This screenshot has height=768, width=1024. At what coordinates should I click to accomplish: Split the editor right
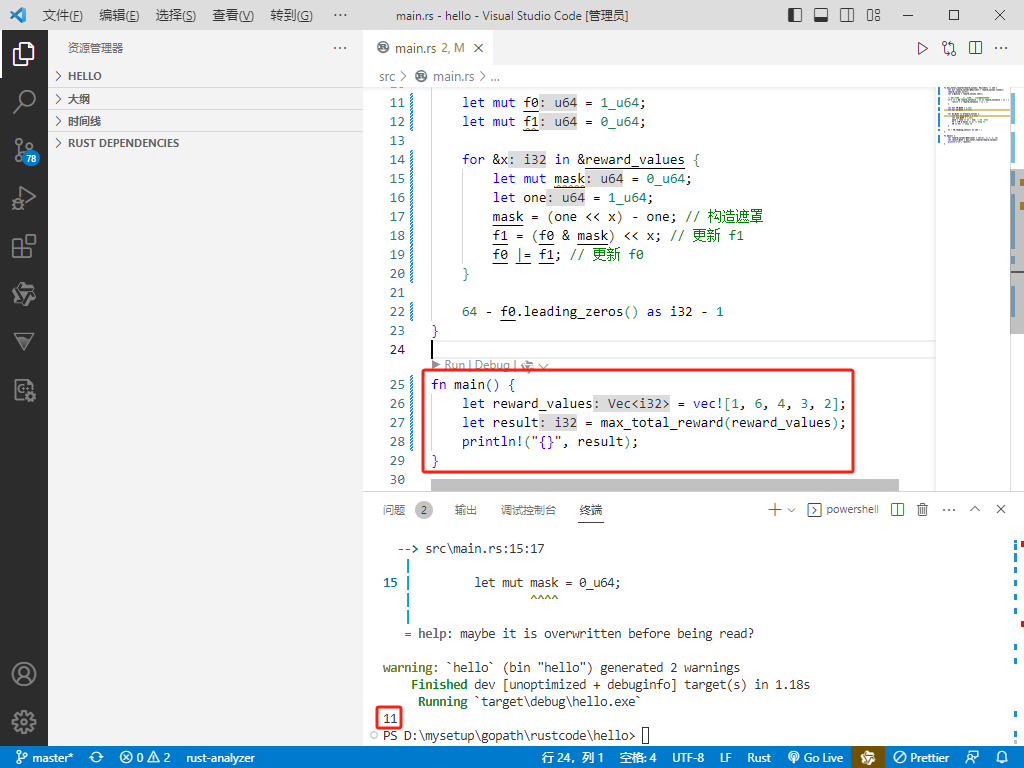(976, 48)
